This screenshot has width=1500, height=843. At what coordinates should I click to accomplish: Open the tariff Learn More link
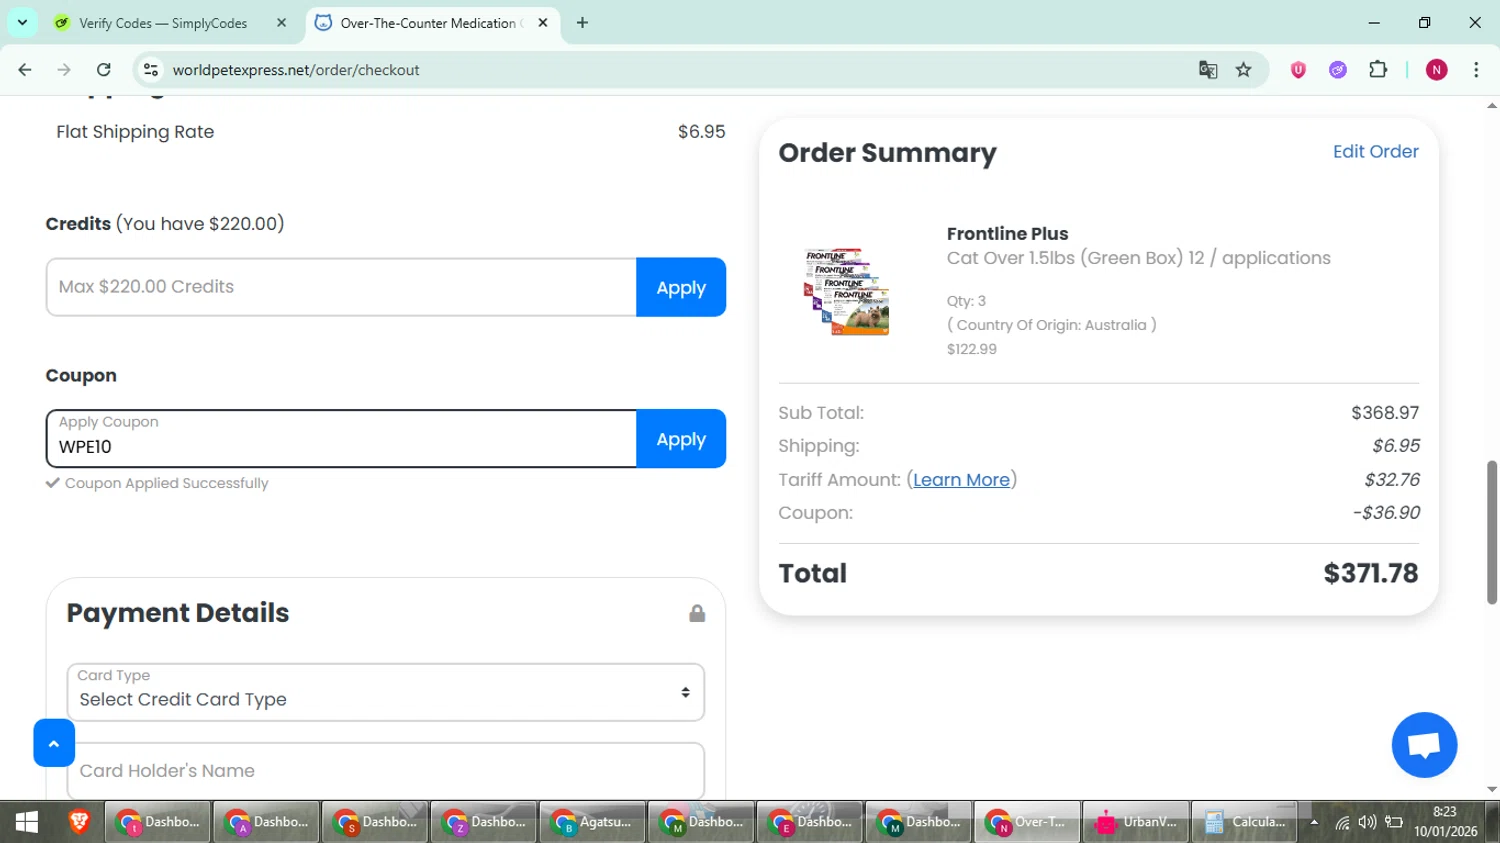(961, 480)
